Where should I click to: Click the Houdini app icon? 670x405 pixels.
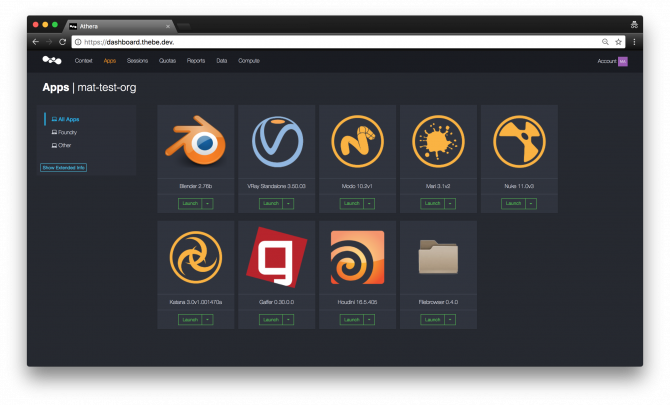click(x=358, y=258)
